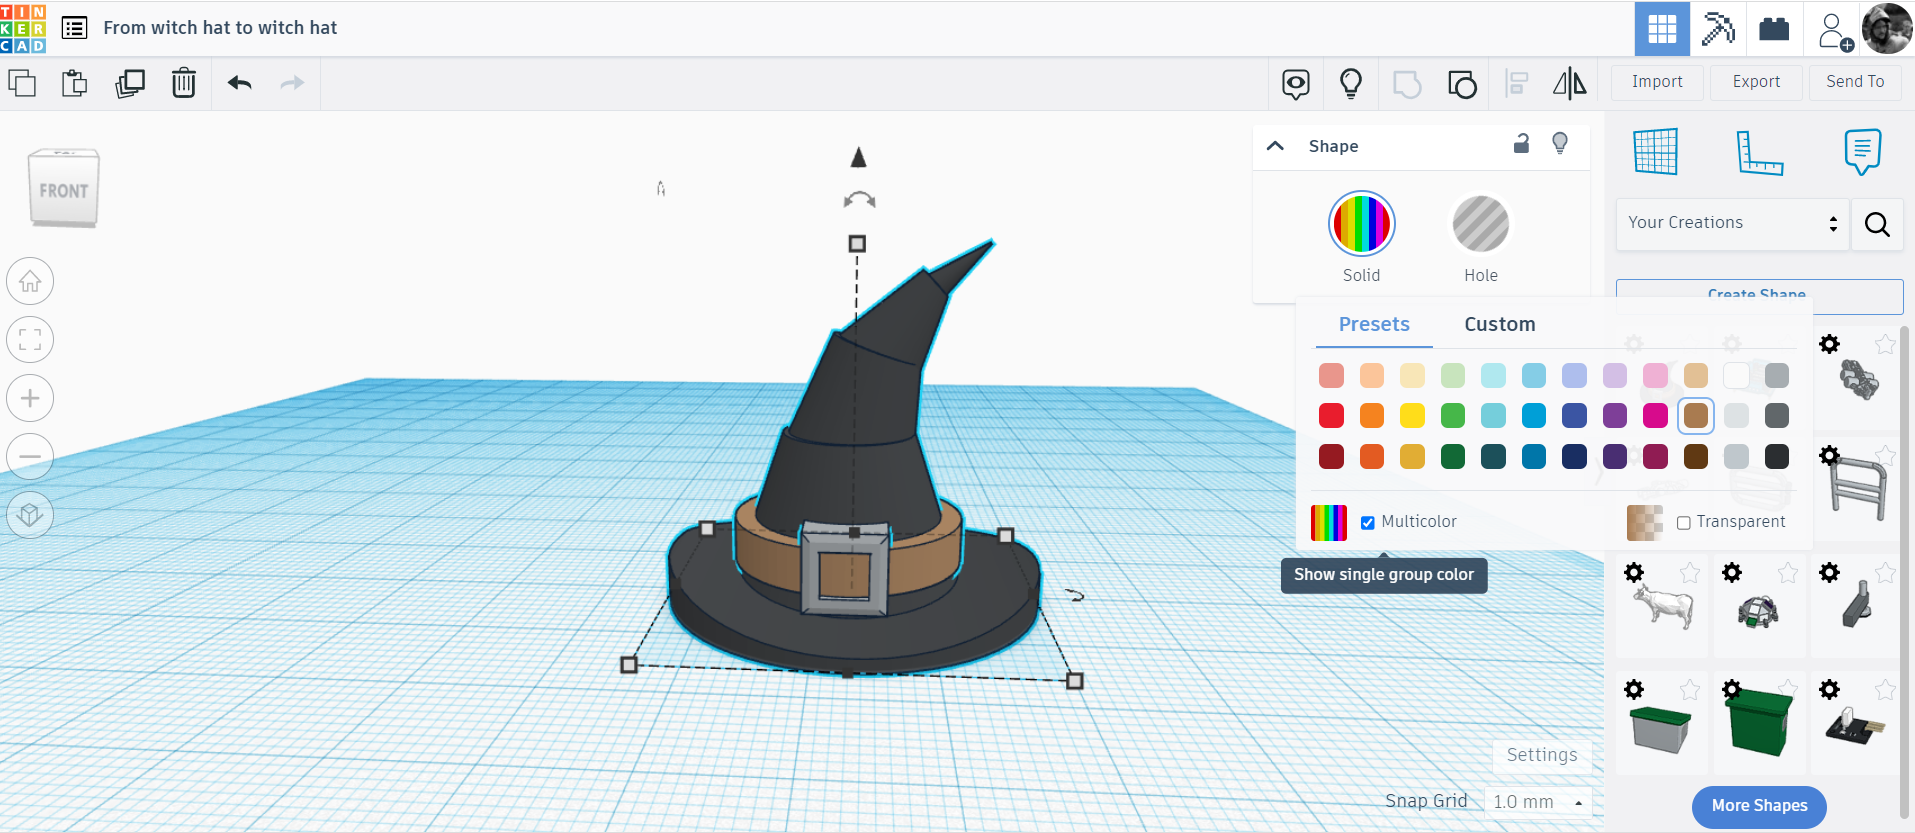
Task: Redo the last undone action
Action: click(x=292, y=83)
